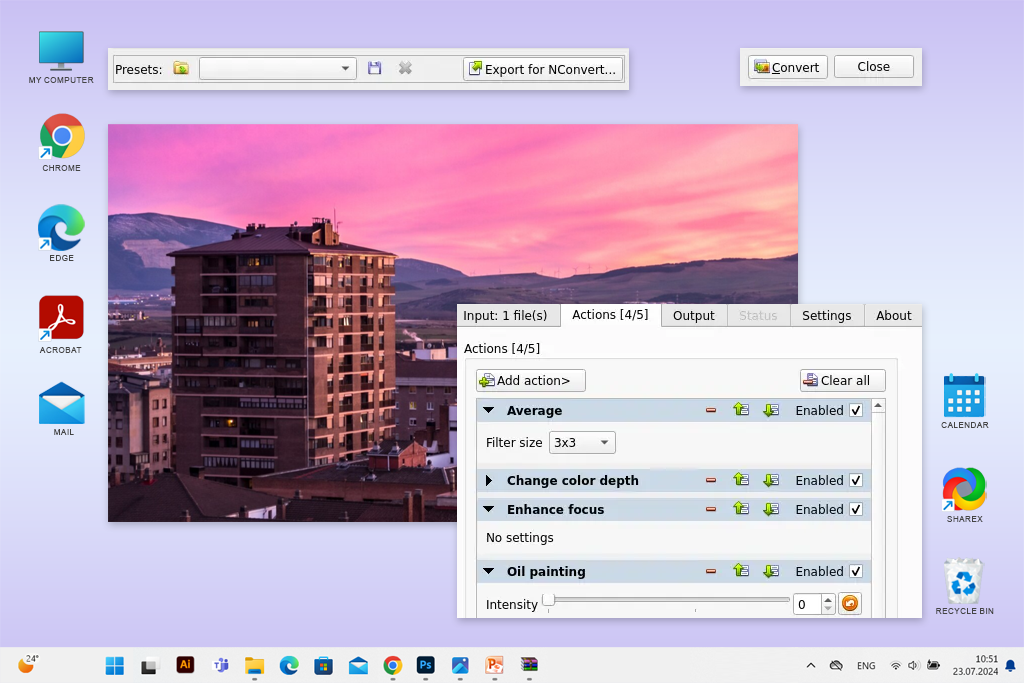The height and width of the screenshot is (683, 1024).
Task: Open presets folder icon
Action: coord(181,68)
